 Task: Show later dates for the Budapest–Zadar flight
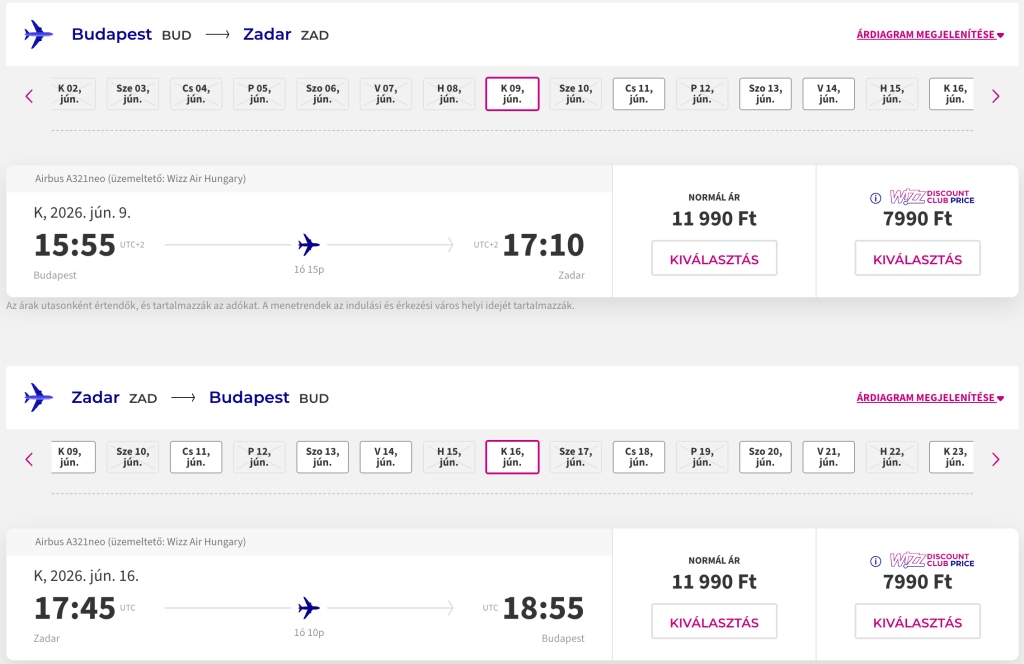(995, 96)
